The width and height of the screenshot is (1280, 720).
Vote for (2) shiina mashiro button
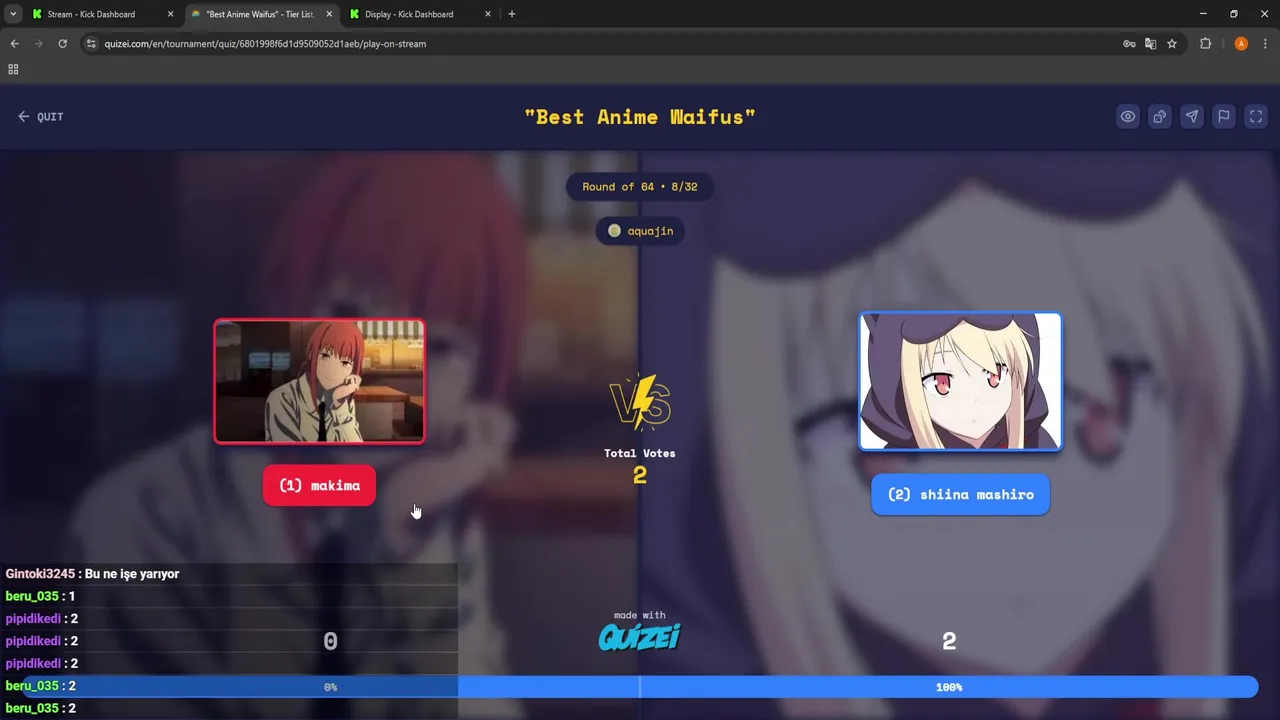coord(960,495)
